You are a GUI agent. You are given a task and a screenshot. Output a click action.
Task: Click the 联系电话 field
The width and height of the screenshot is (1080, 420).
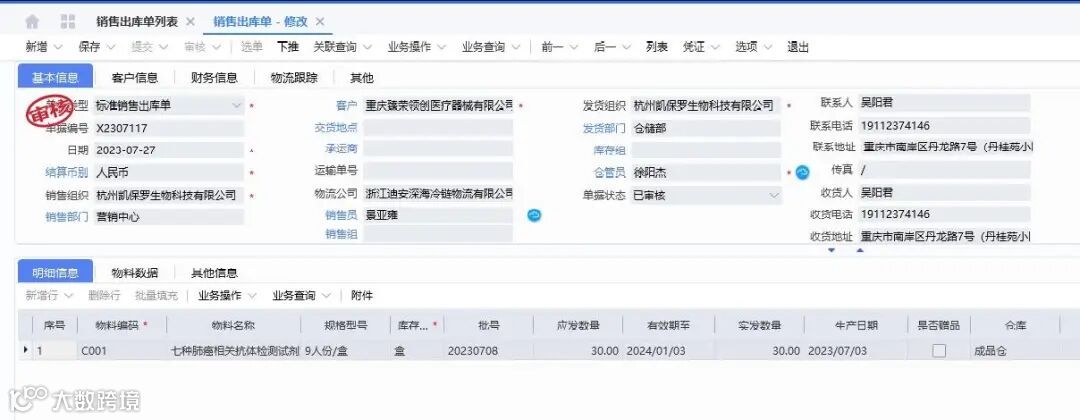(944, 126)
